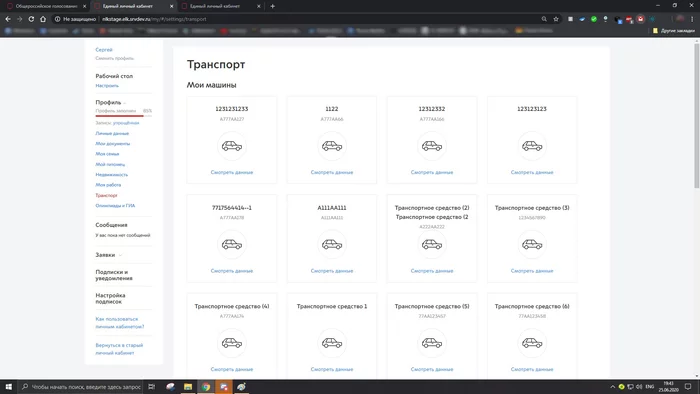Image resolution: width=700 pixels, height=394 pixels.
Task: Open Сообщения section in the sidebar
Action: point(111,225)
